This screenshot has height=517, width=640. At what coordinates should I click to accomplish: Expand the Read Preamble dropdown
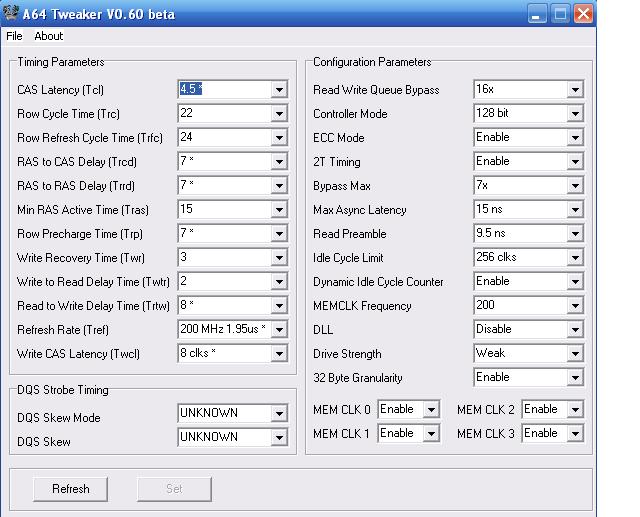[x=575, y=234]
